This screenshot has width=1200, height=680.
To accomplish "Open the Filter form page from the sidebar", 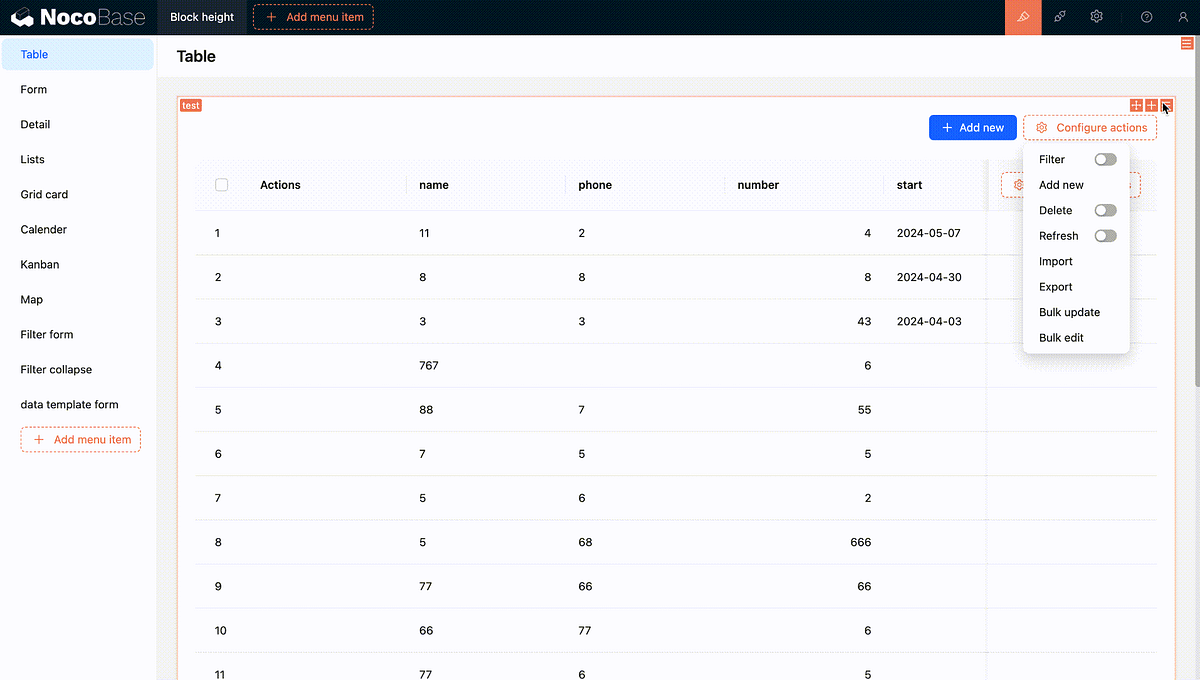I will (47, 334).
